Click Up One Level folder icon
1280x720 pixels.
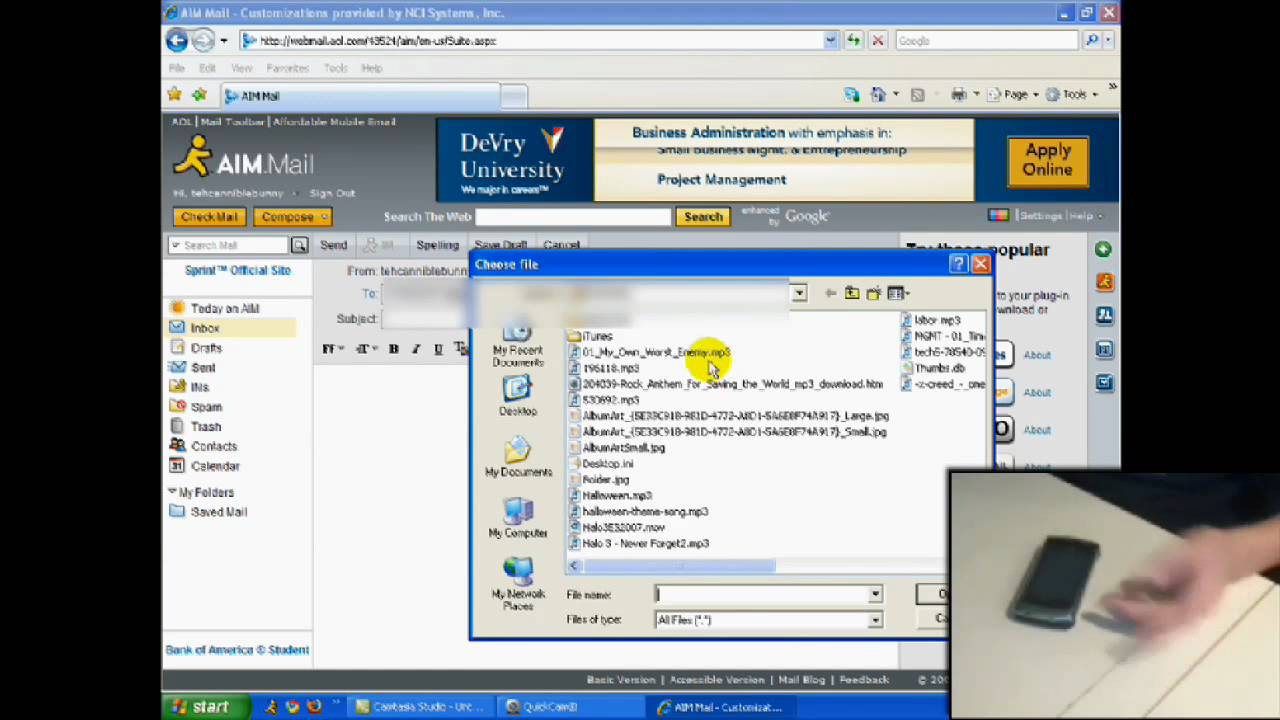pos(852,293)
